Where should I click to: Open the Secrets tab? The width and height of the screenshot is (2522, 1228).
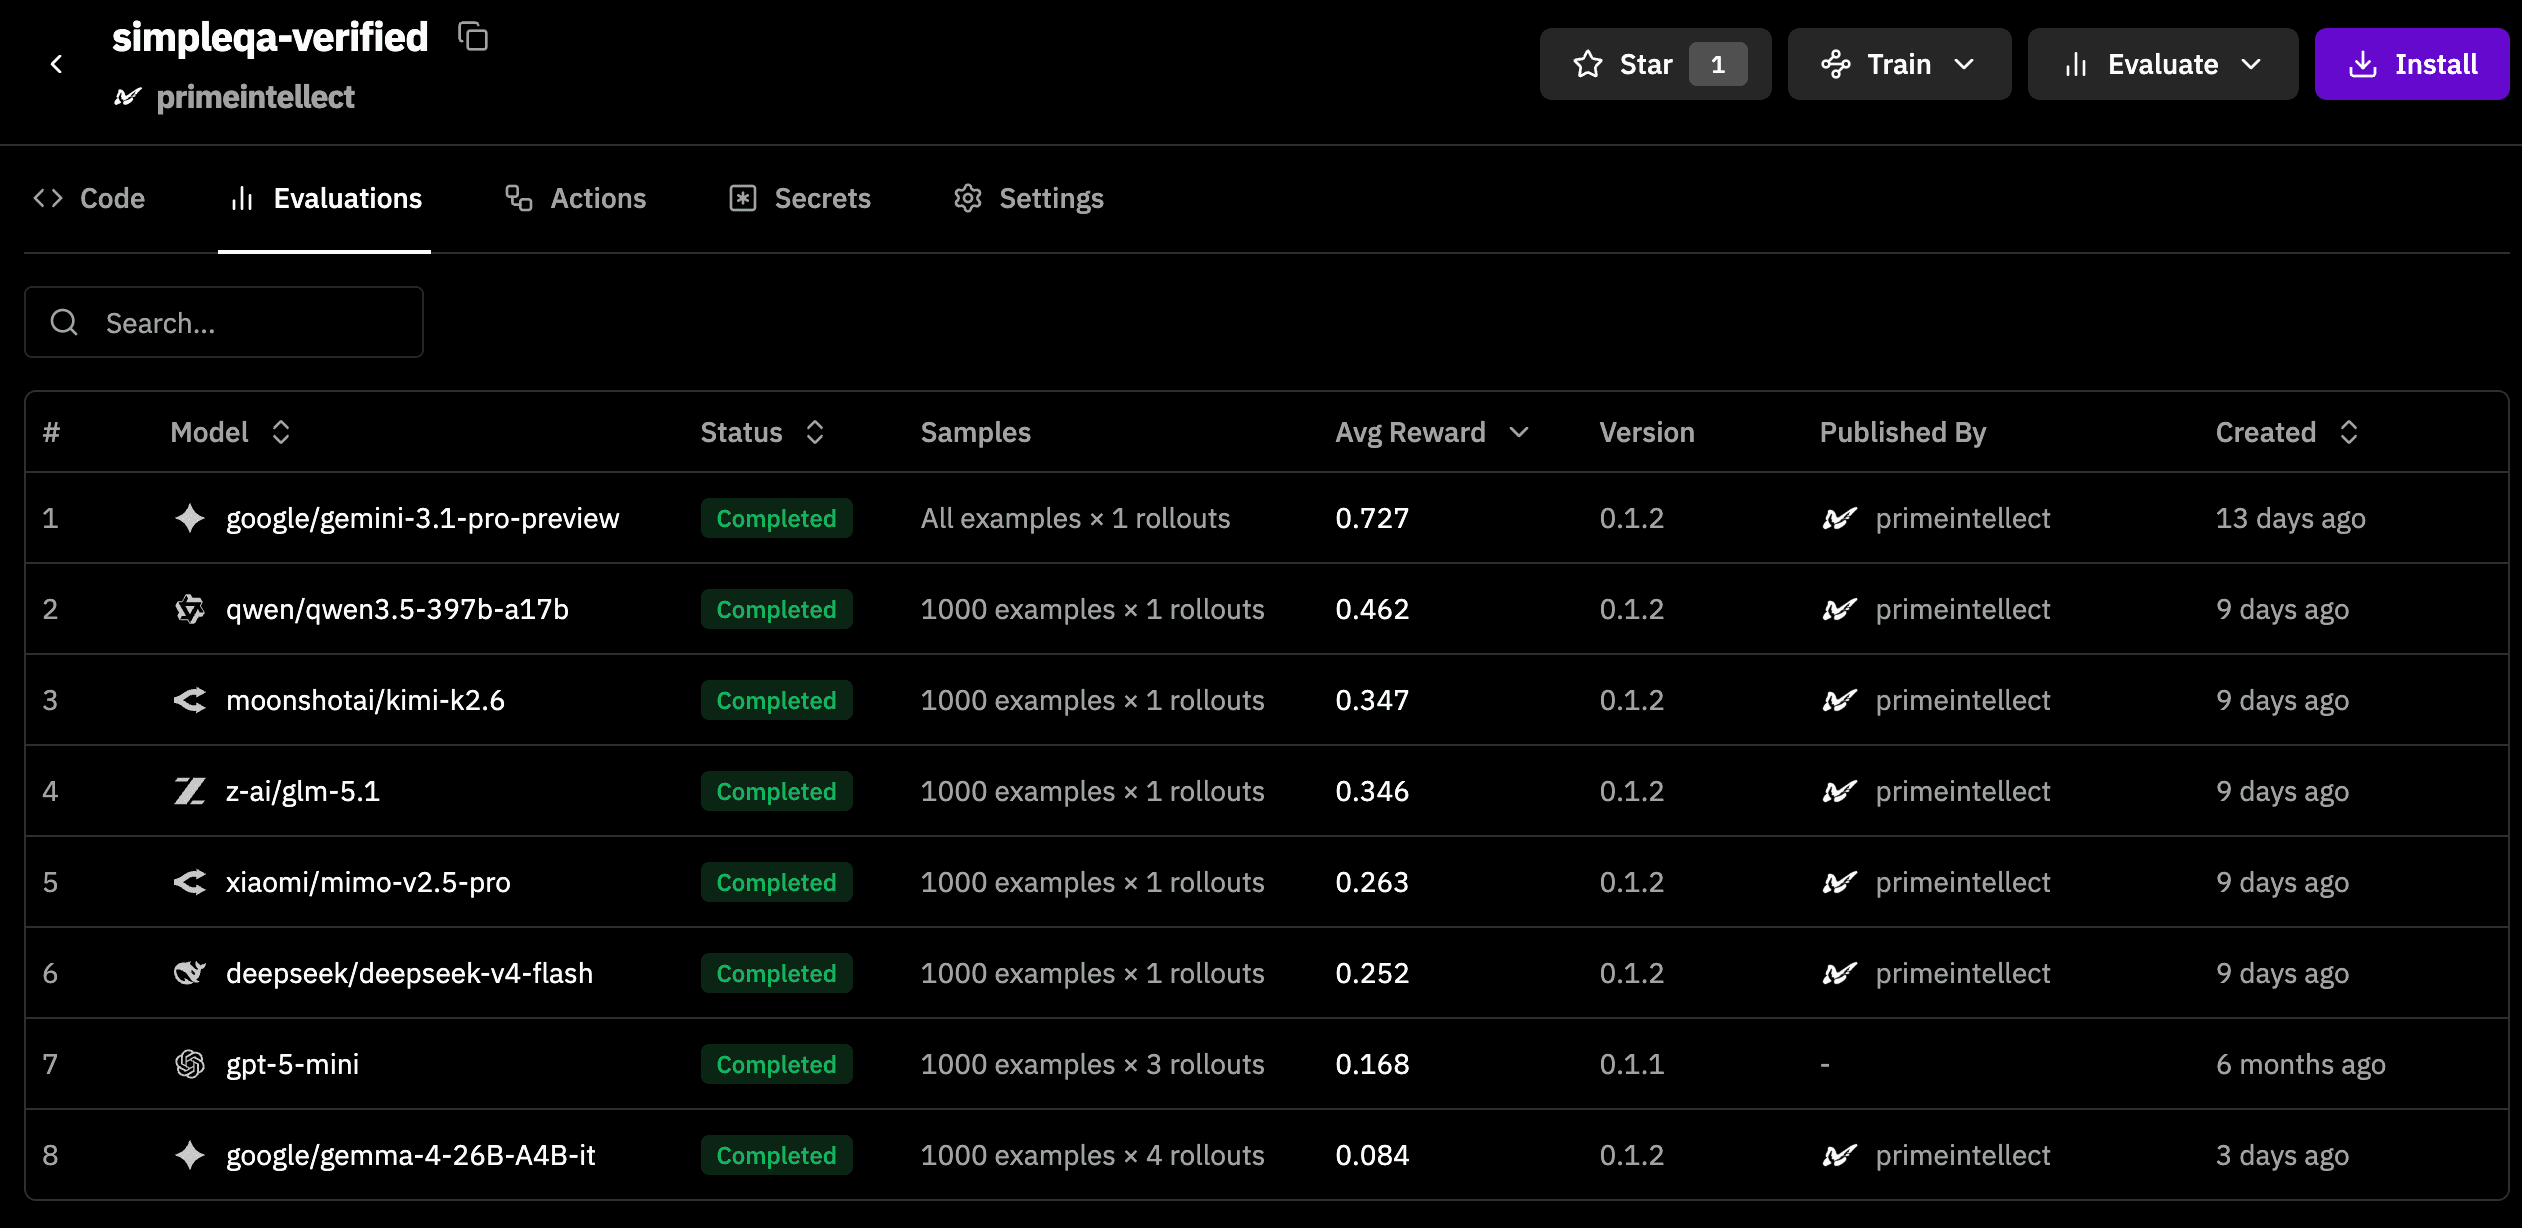point(800,198)
